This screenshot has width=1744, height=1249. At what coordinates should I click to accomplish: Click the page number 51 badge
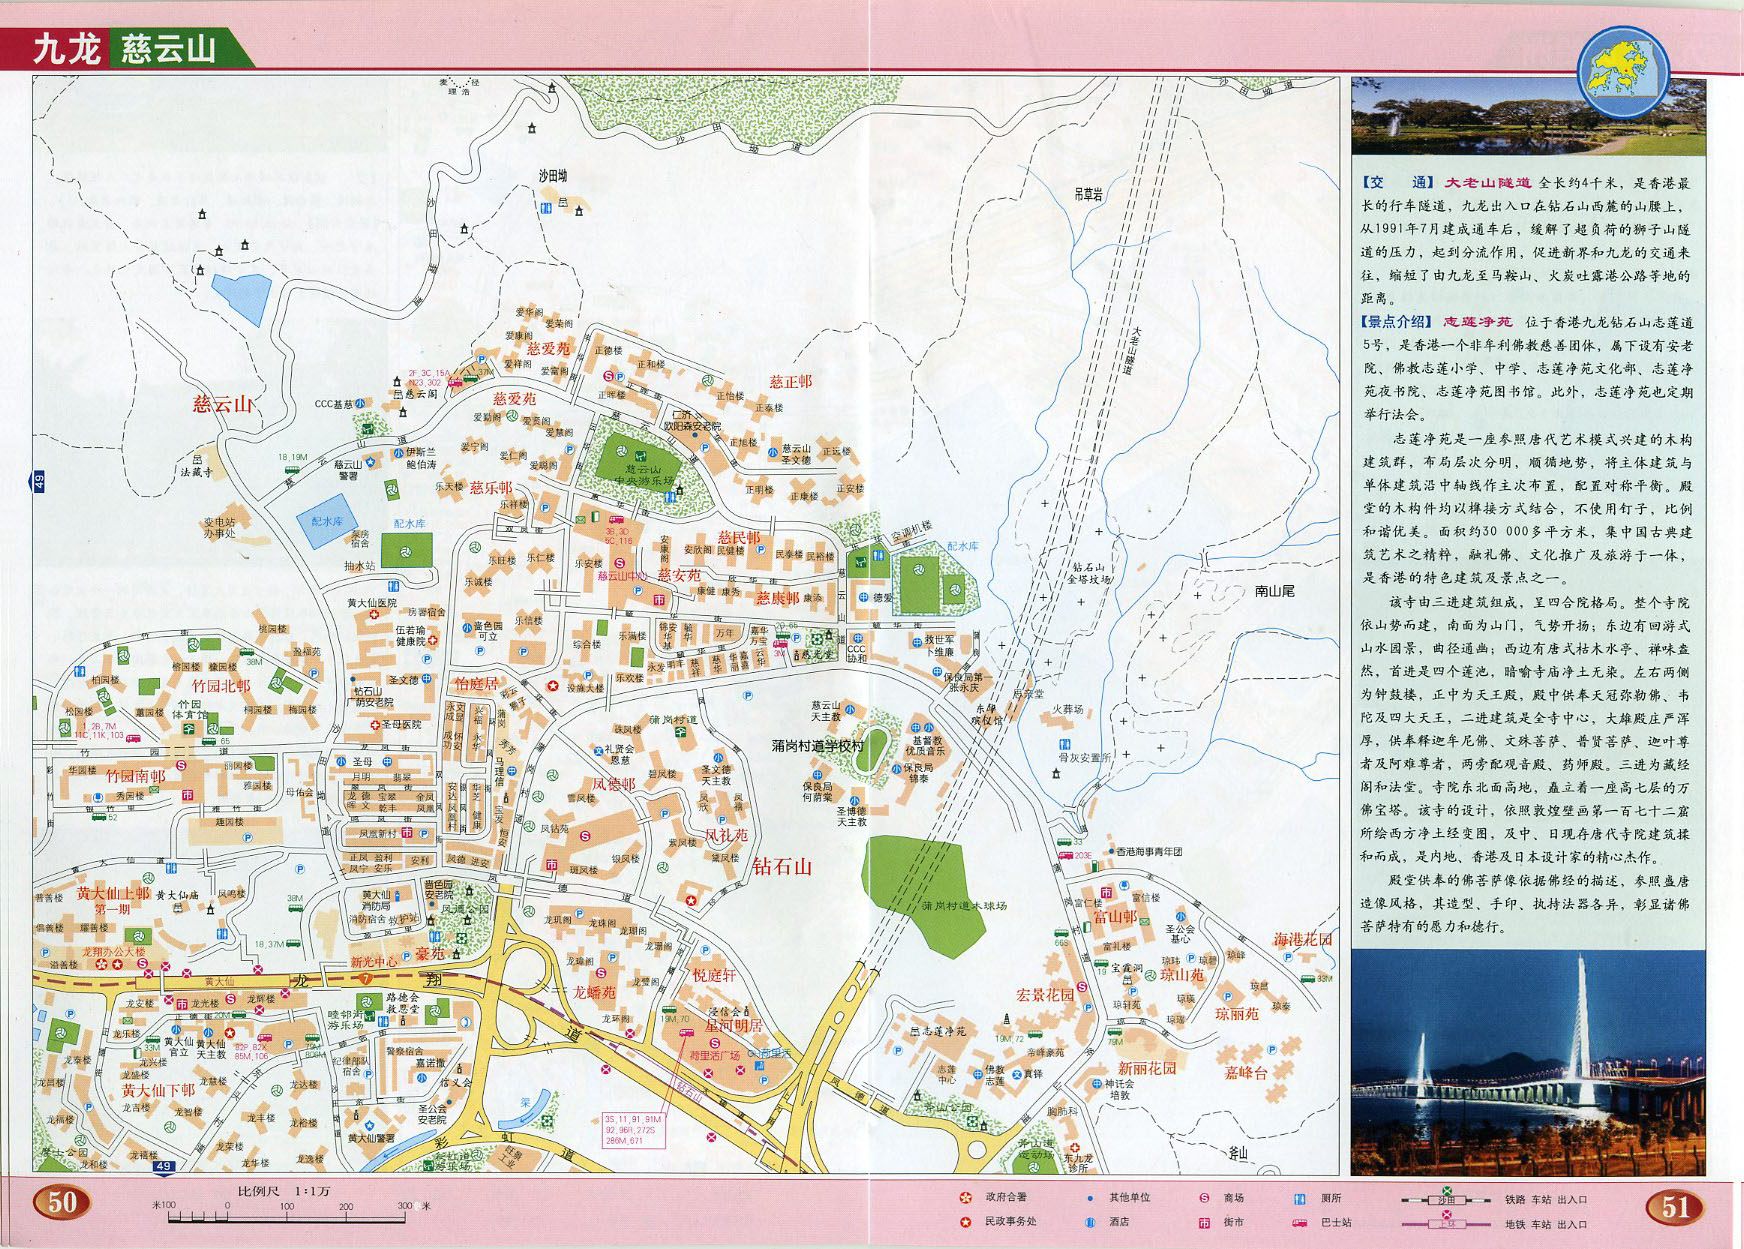coord(1675,1206)
